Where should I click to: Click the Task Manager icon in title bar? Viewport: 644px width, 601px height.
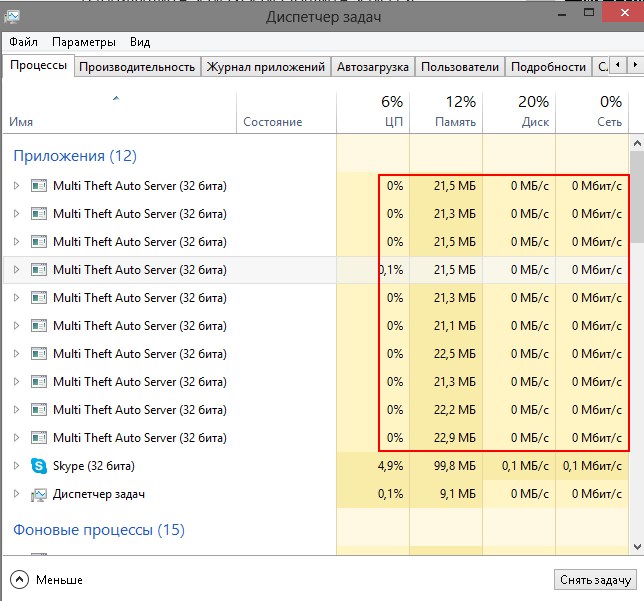12,16
